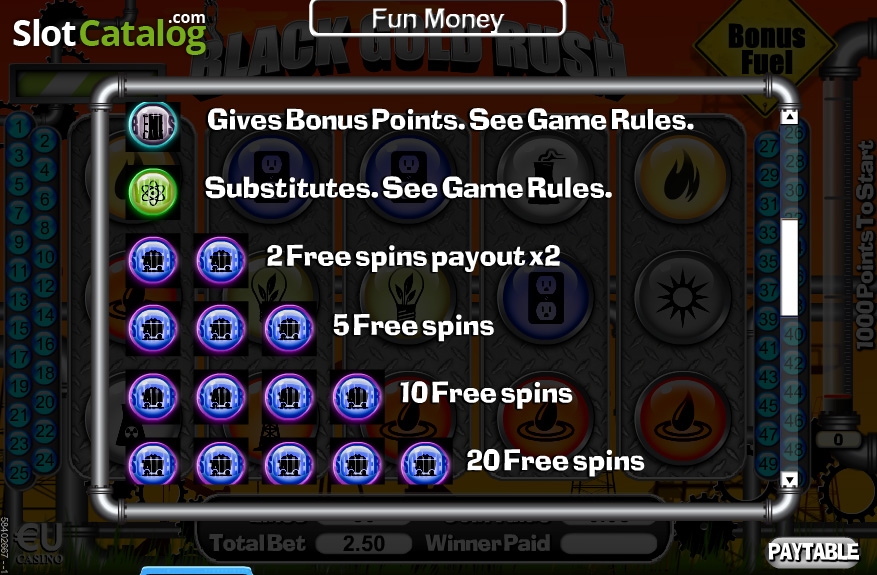Click the Bonus Fuel yellow sign
This screenshot has width=877, height=575.
point(766,49)
